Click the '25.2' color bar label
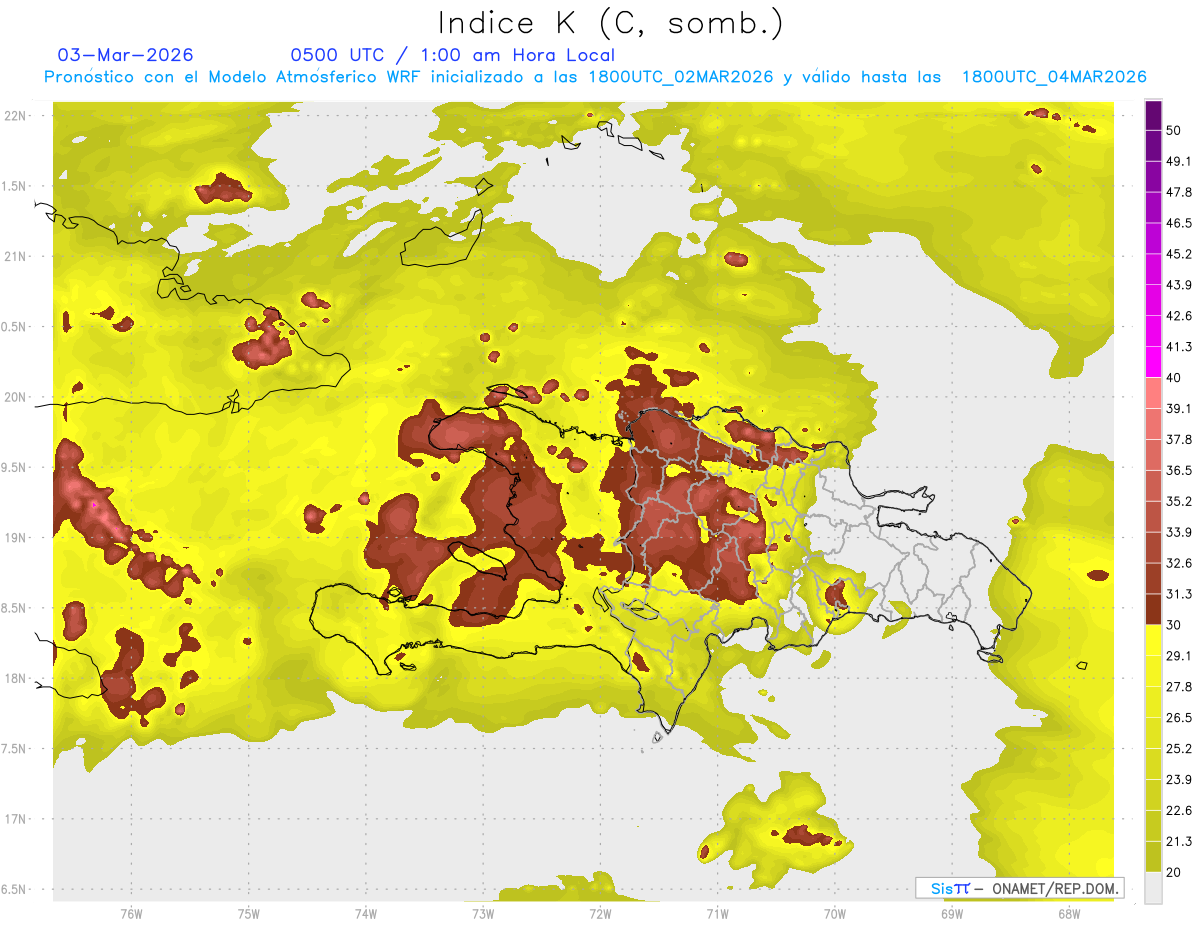This screenshot has height=927, width=1200. [x=1179, y=749]
